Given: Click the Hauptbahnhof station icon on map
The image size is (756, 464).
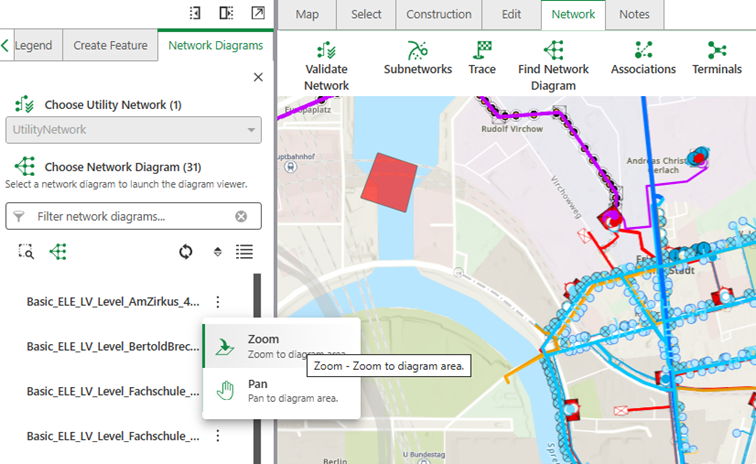Looking at the screenshot, I should click(290, 167).
